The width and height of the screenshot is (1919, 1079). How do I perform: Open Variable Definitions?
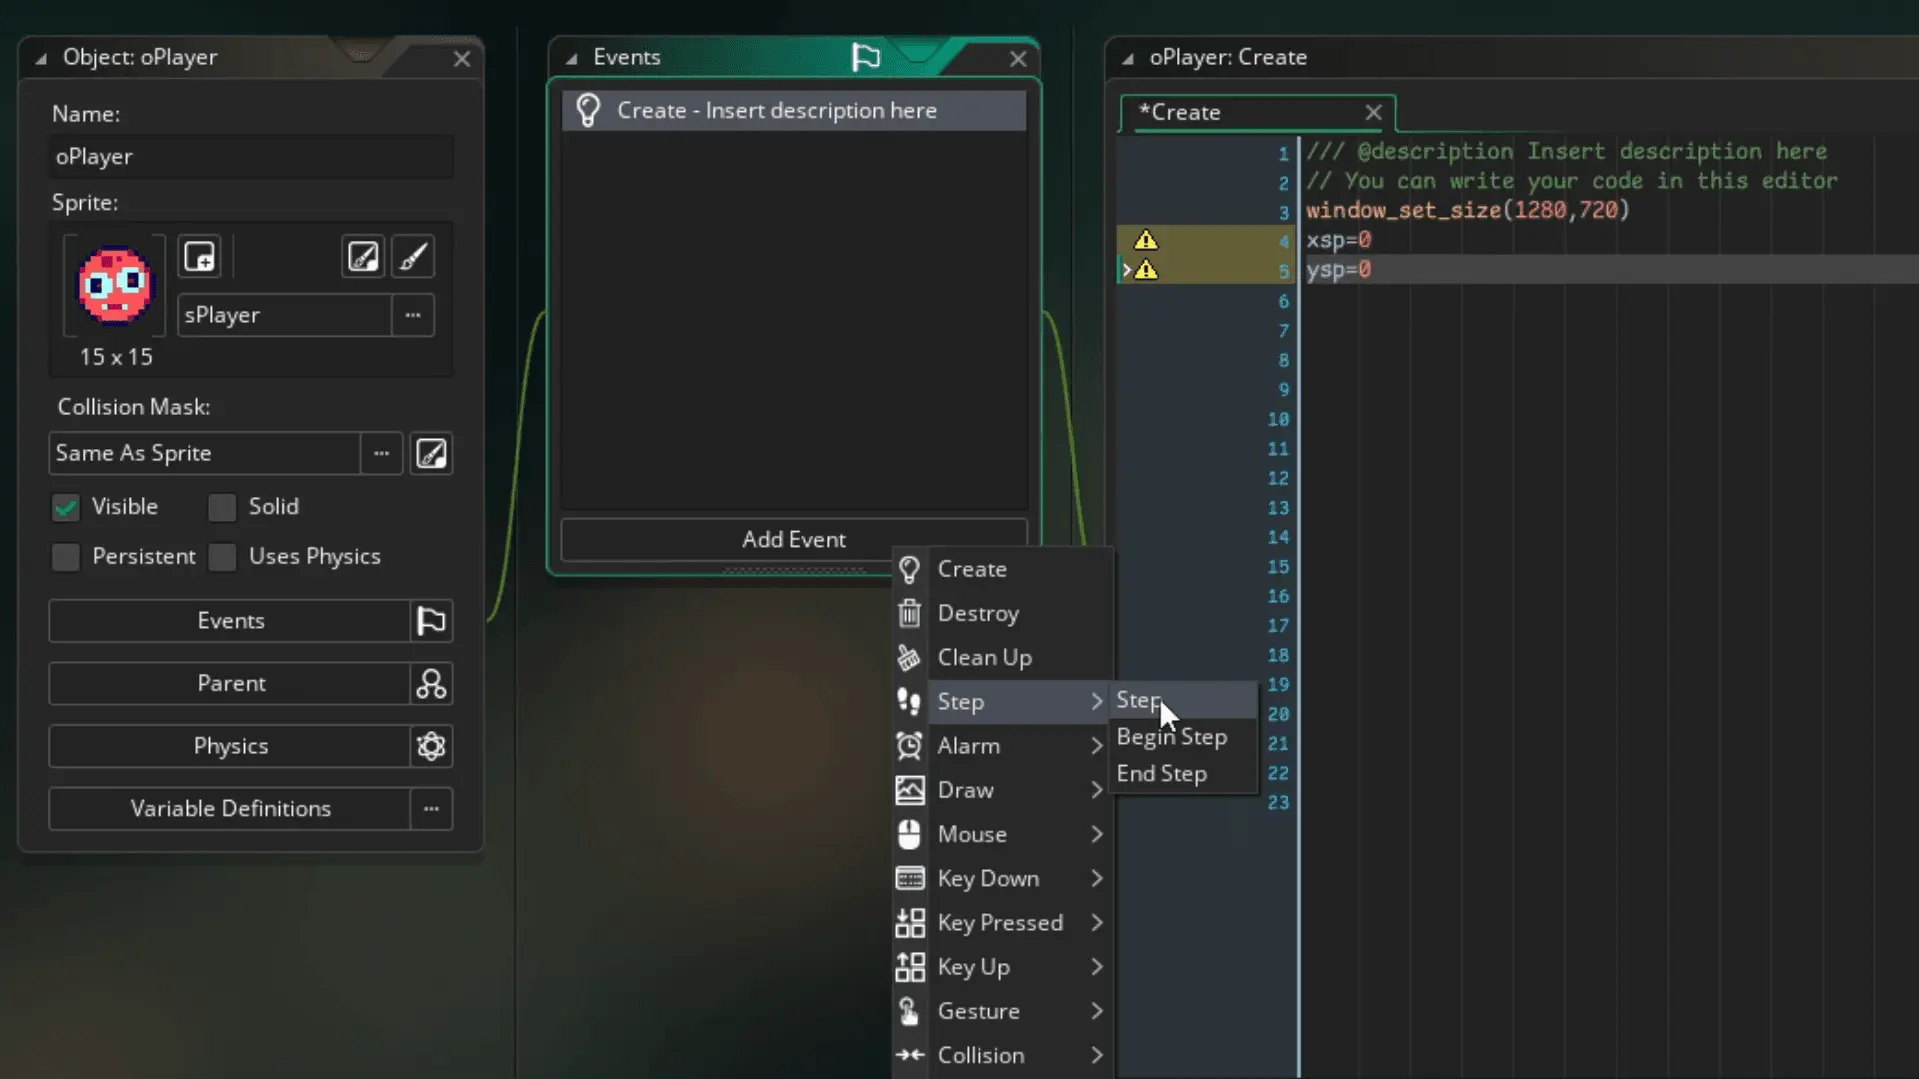pyautogui.click(x=230, y=809)
